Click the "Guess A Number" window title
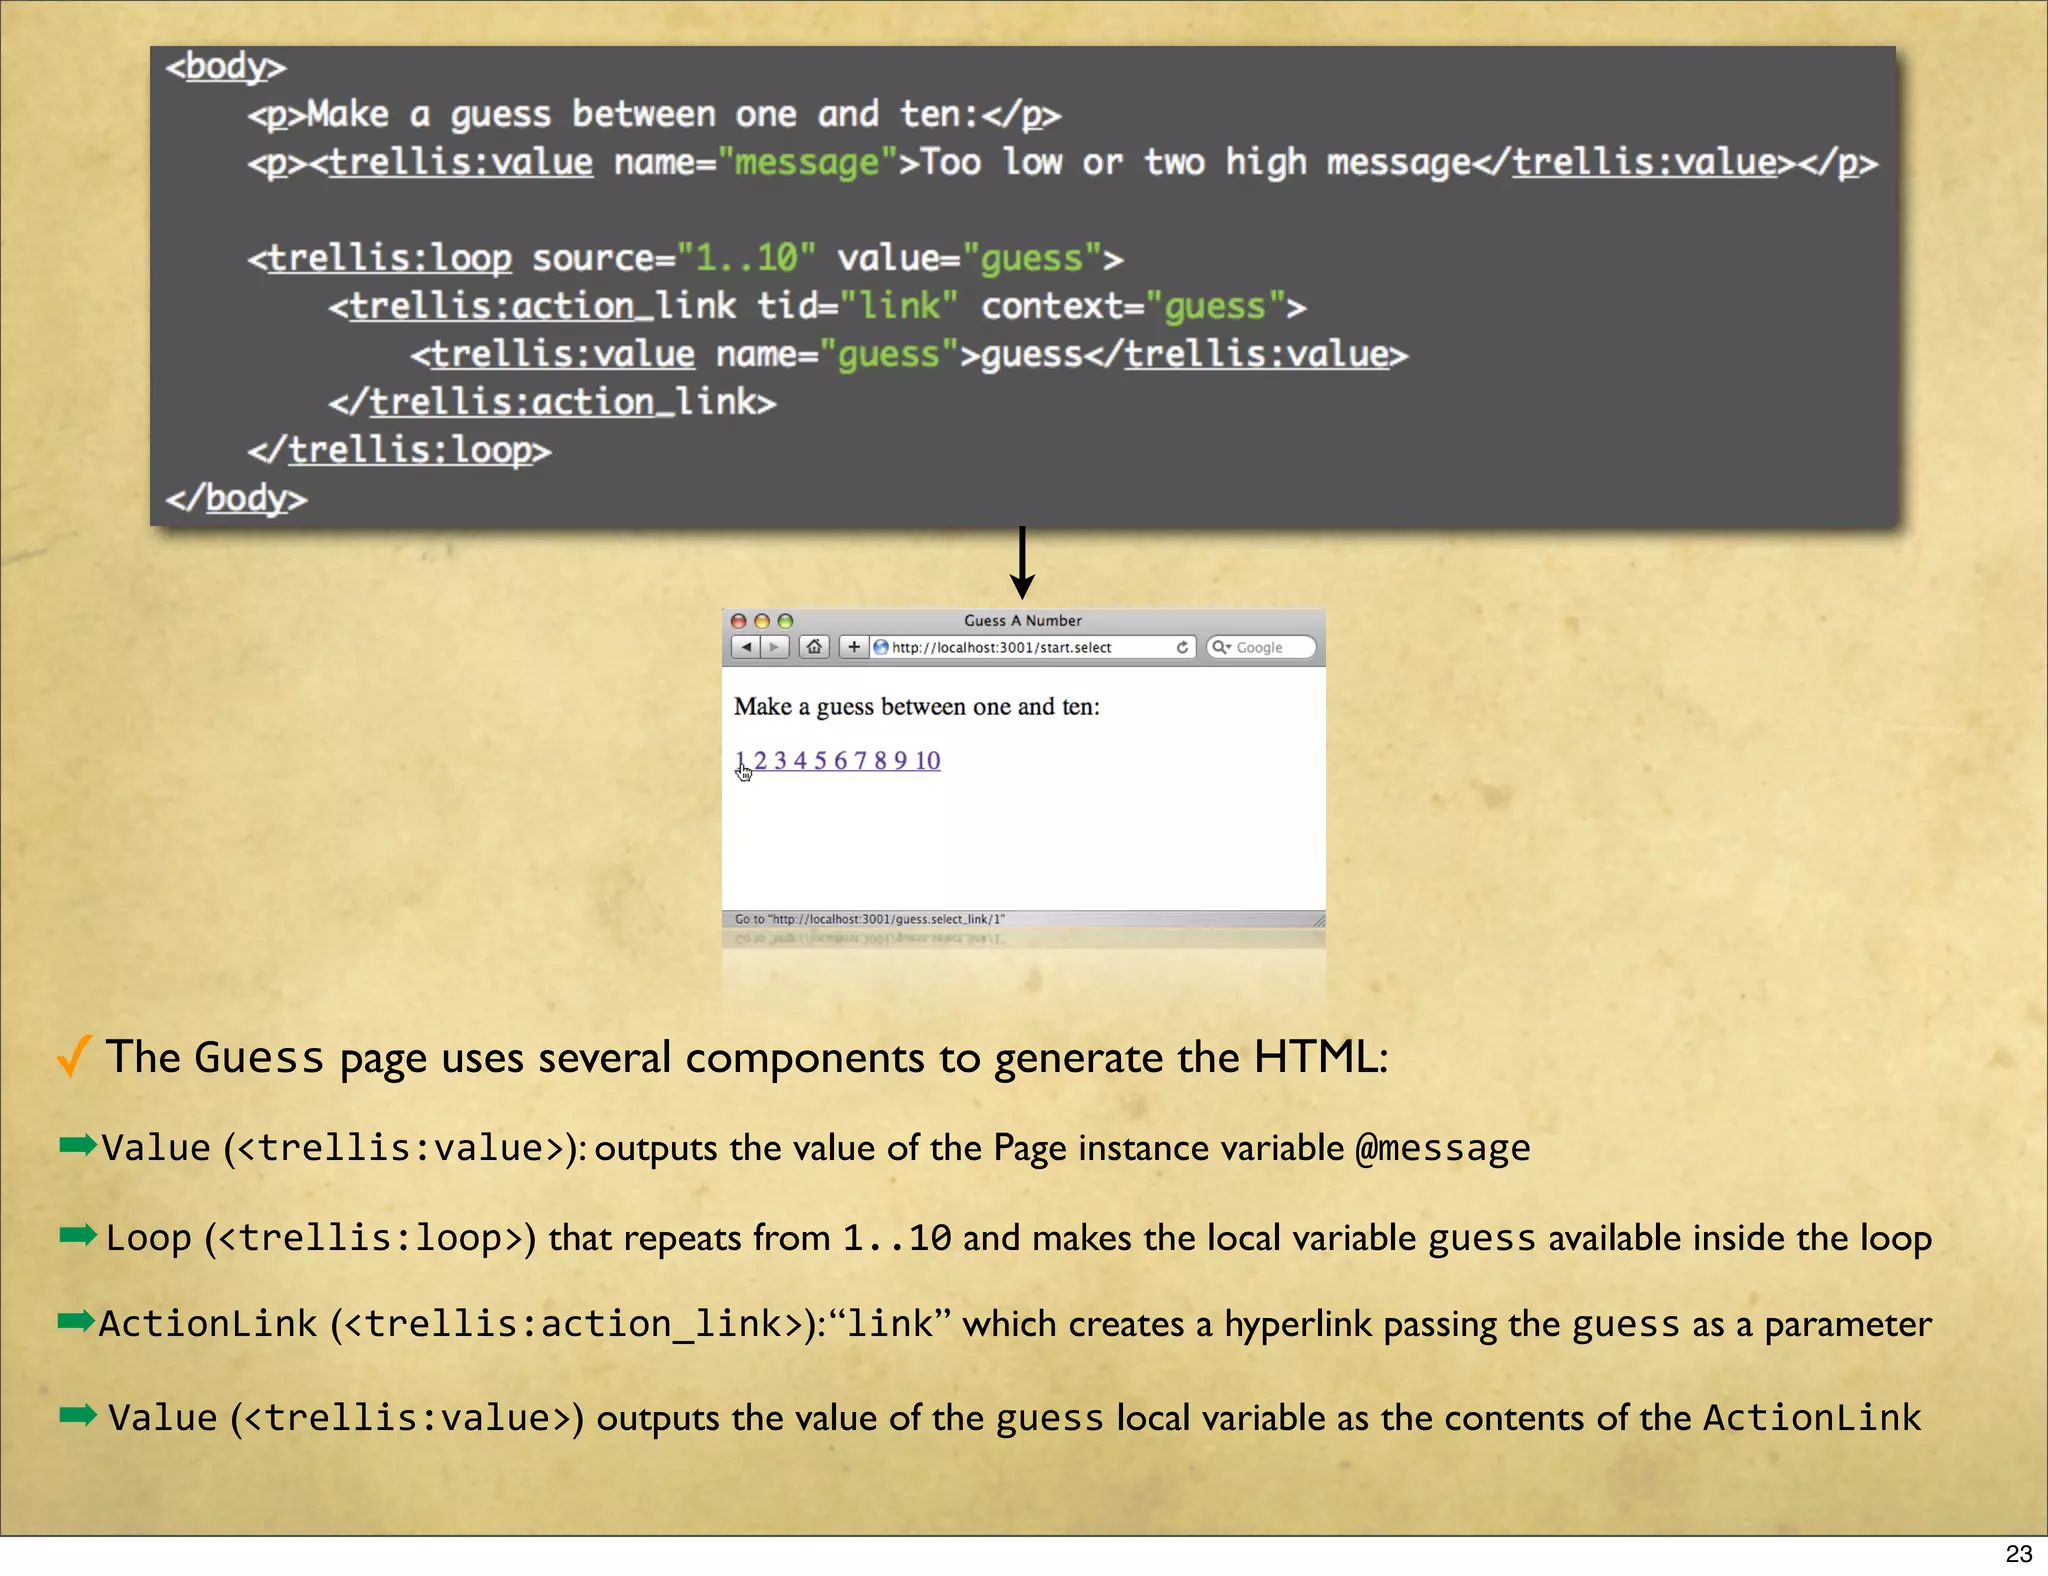The height and width of the screenshot is (1576, 2048). click(1022, 620)
